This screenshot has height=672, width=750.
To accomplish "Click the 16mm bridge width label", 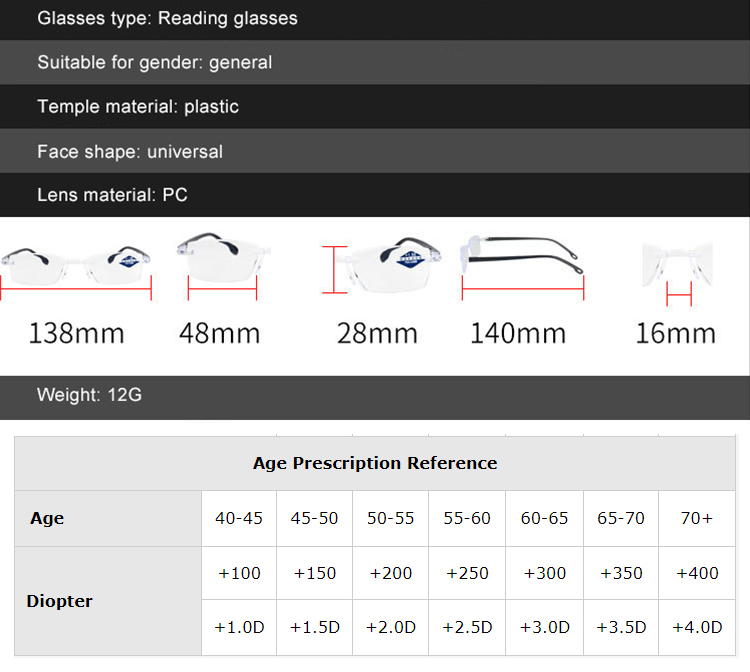I will coord(676,333).
